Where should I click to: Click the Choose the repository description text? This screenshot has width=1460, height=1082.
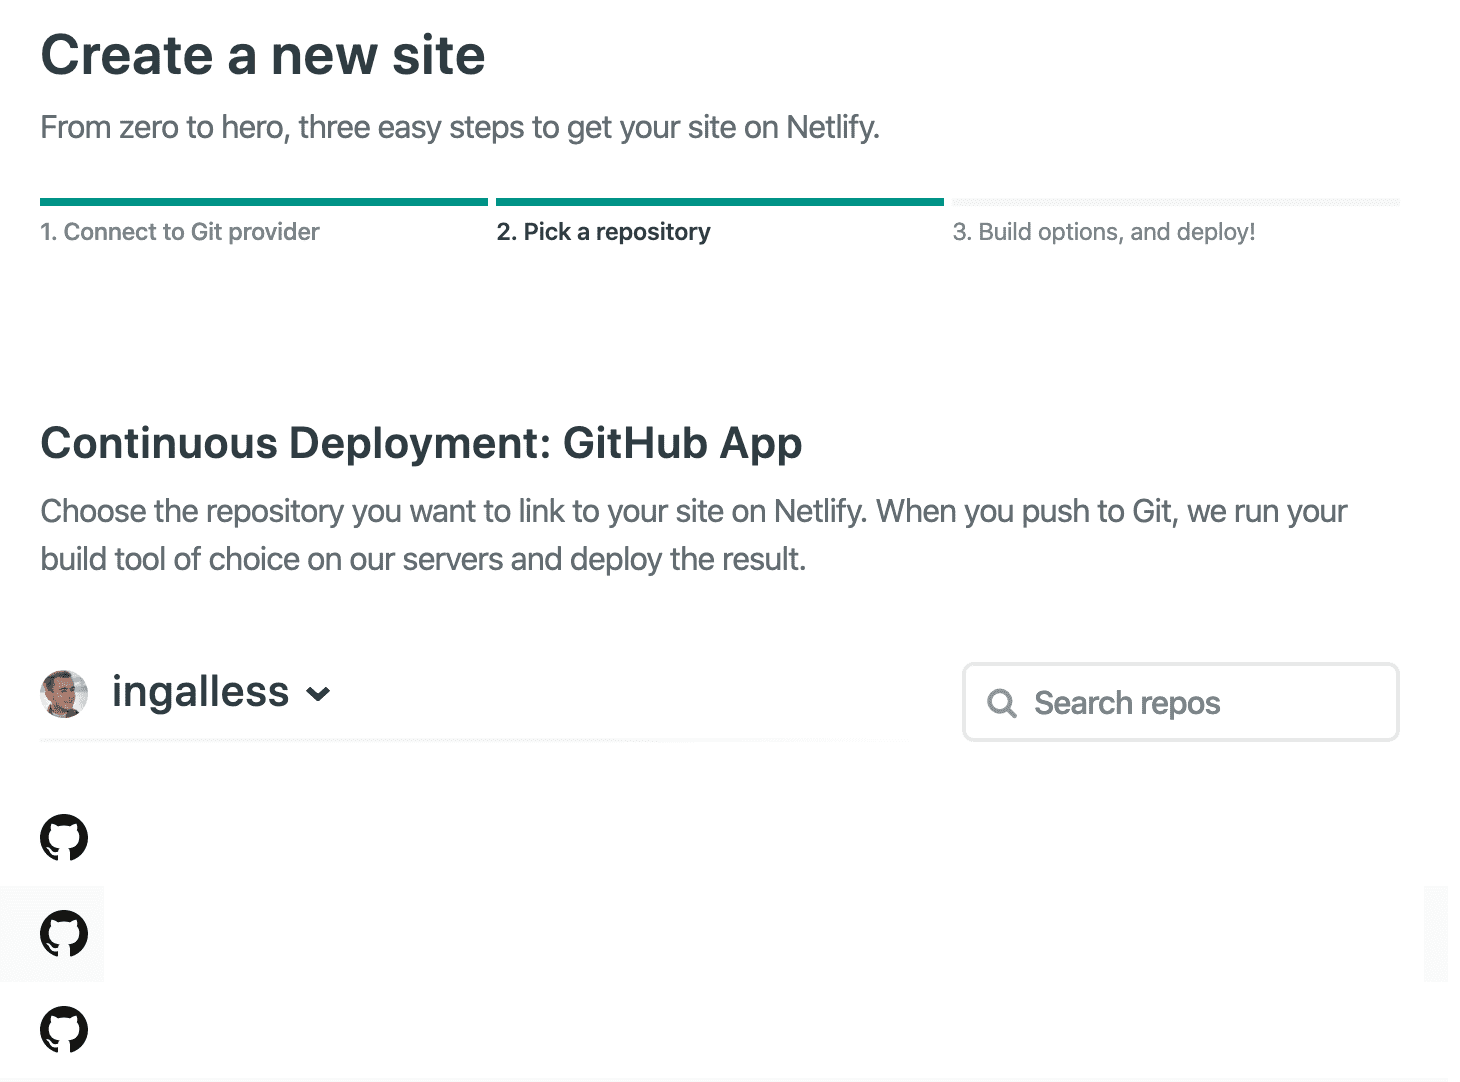pyautogui.click(x=693, y=535)
